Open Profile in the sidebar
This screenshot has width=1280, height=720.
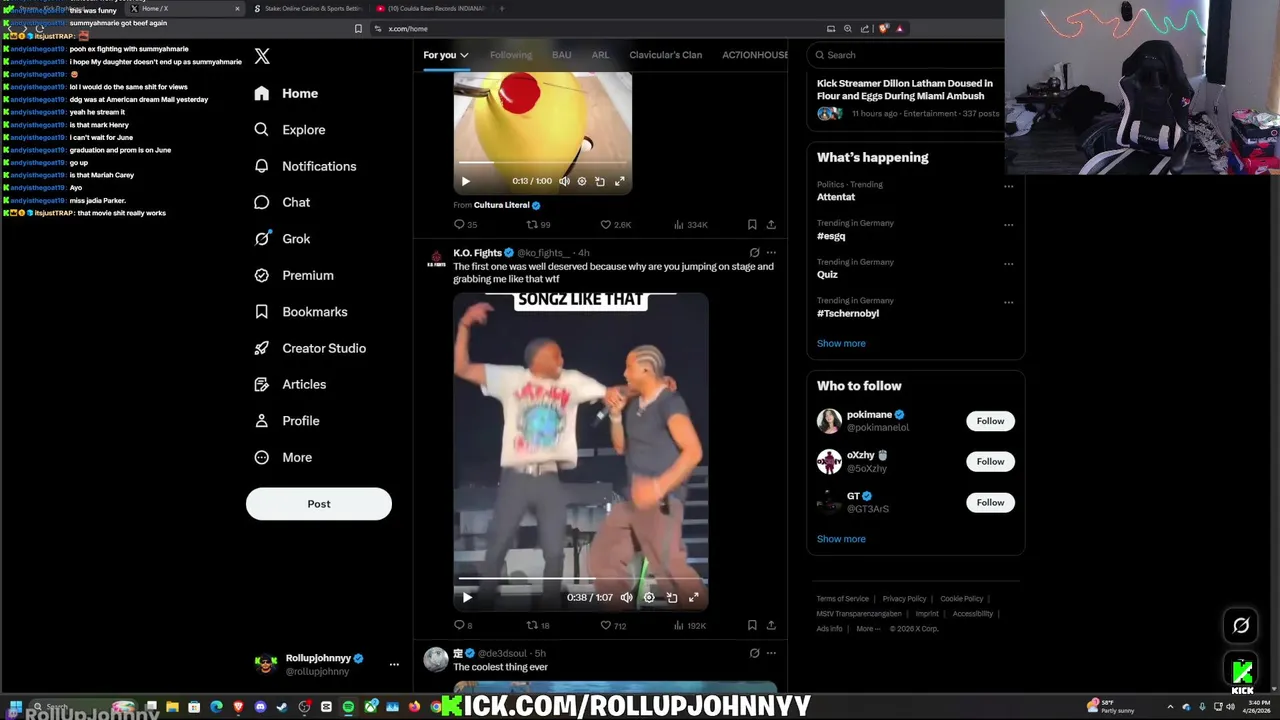(x=287, y=421)
